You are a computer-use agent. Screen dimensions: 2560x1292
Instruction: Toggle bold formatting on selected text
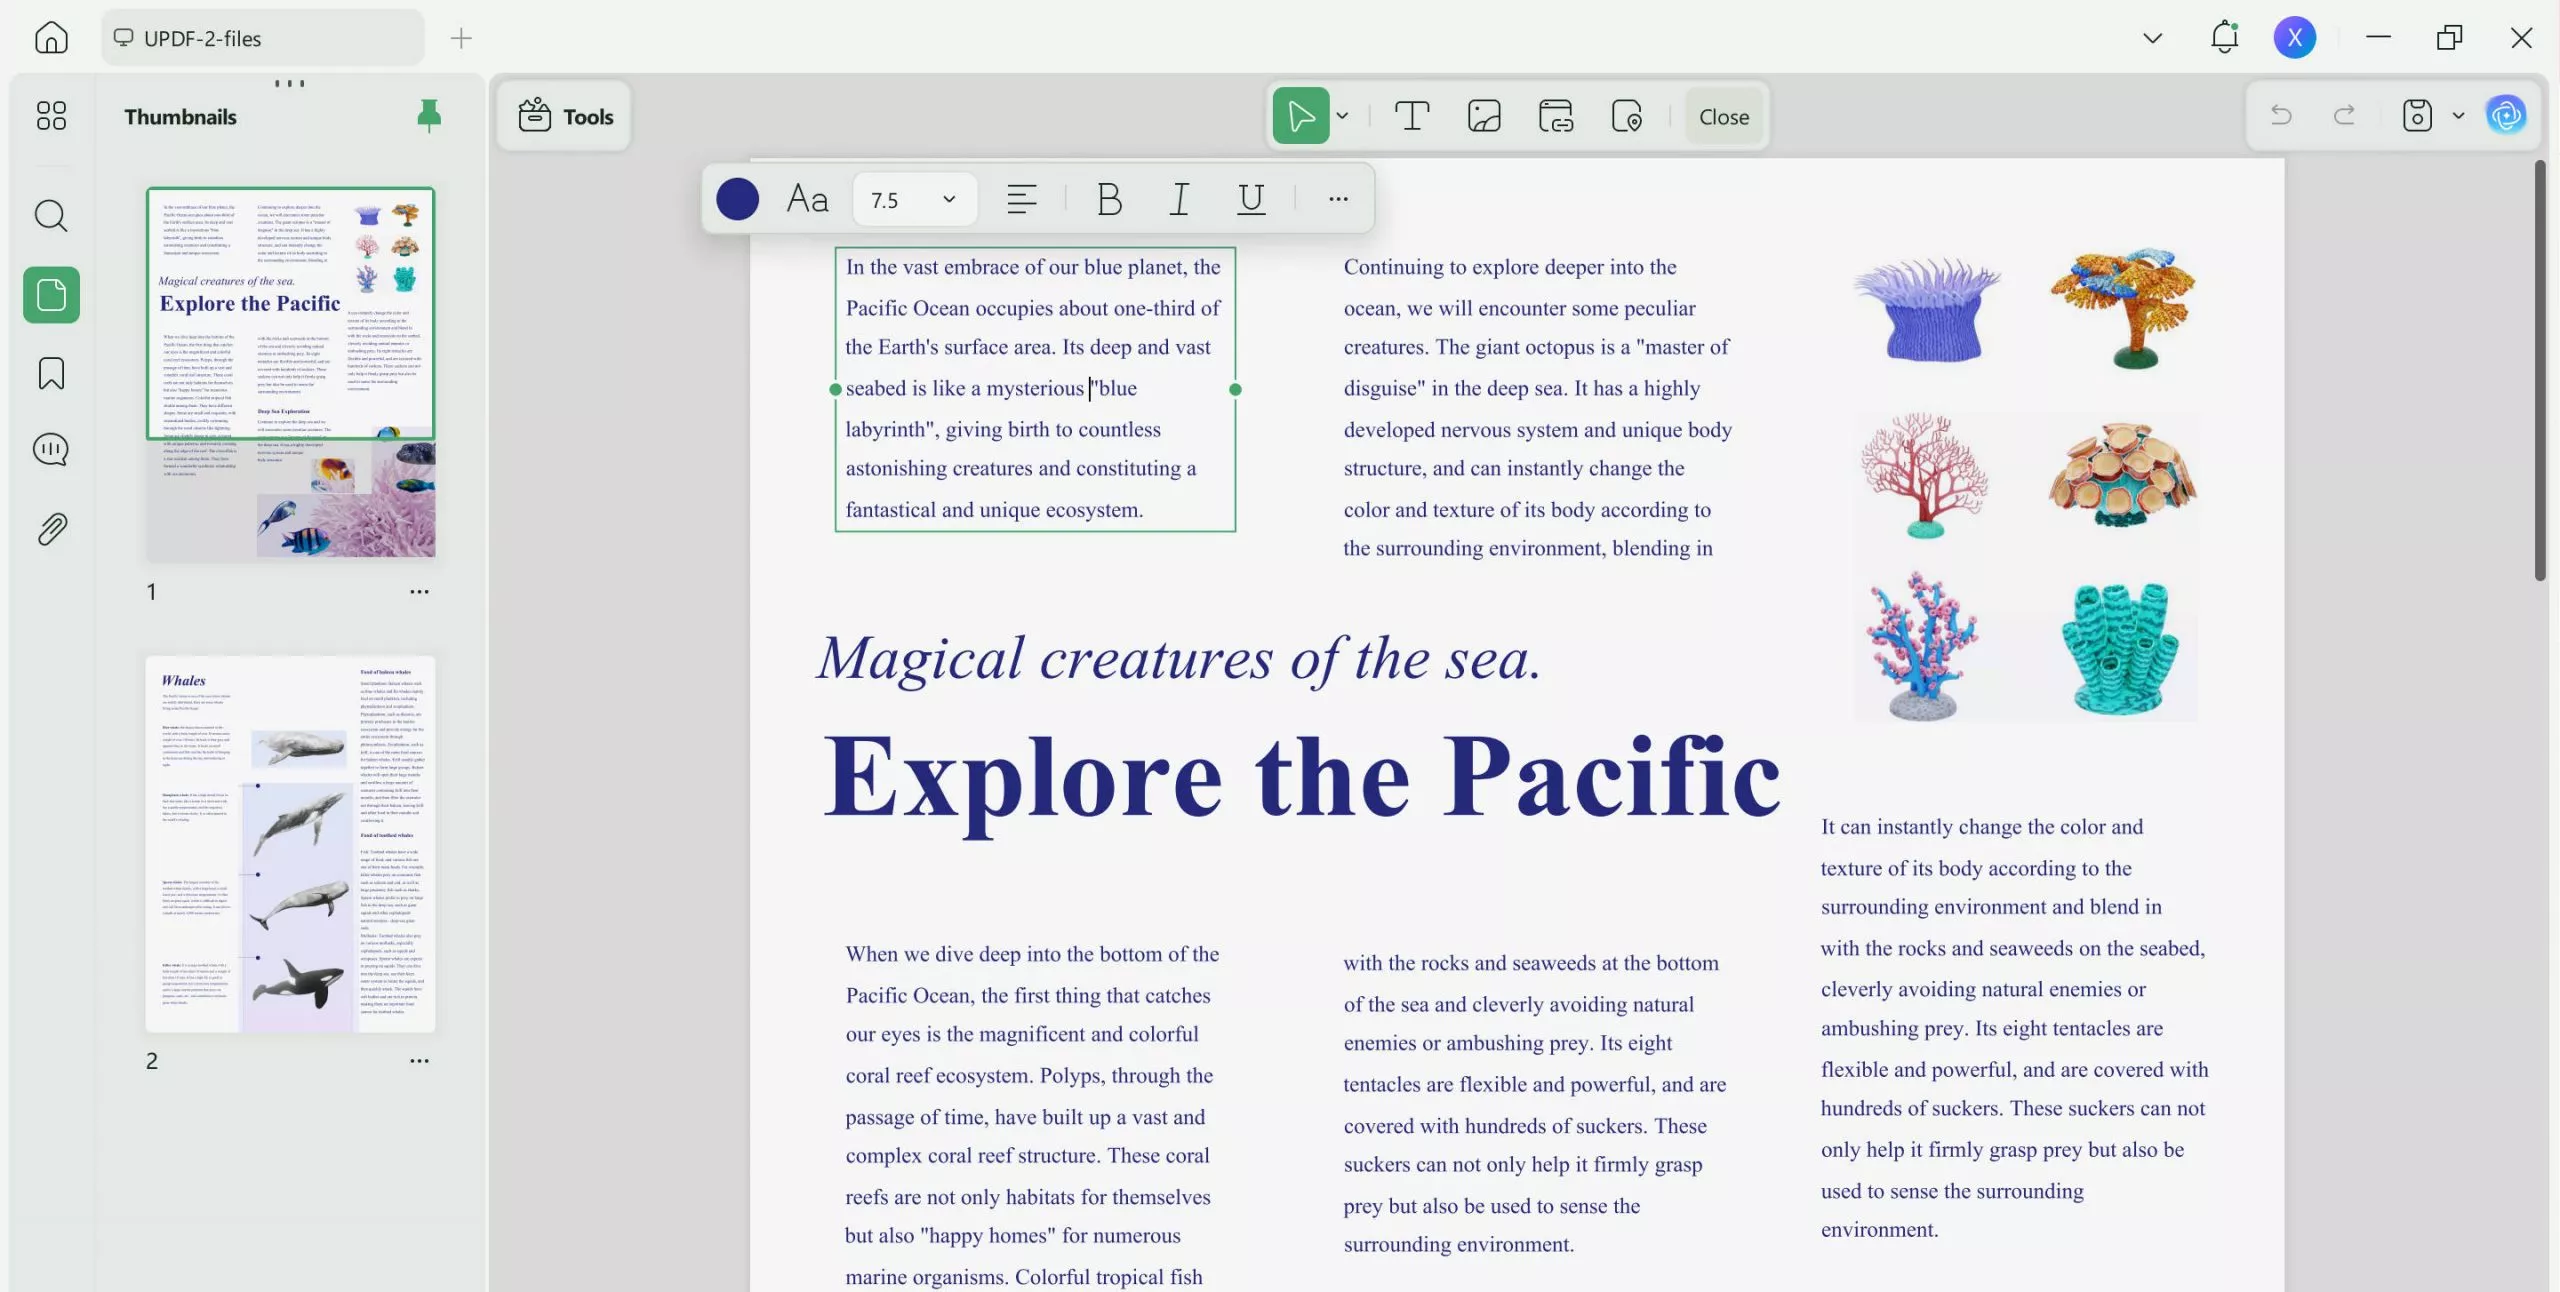click(x=1108, y=199)
